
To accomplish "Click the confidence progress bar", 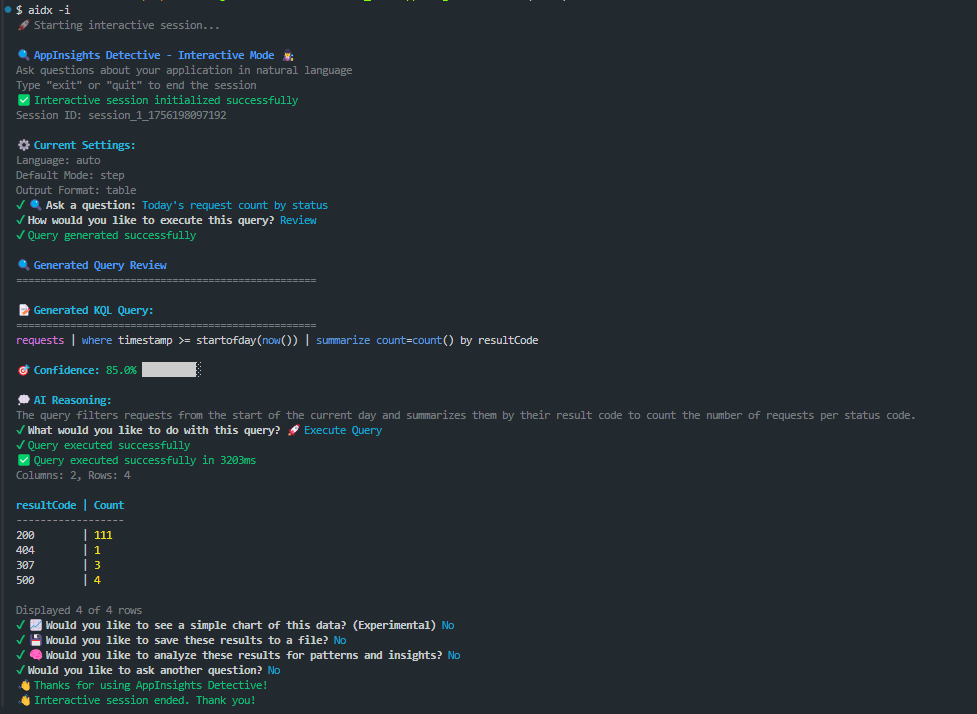I will 171,369.
